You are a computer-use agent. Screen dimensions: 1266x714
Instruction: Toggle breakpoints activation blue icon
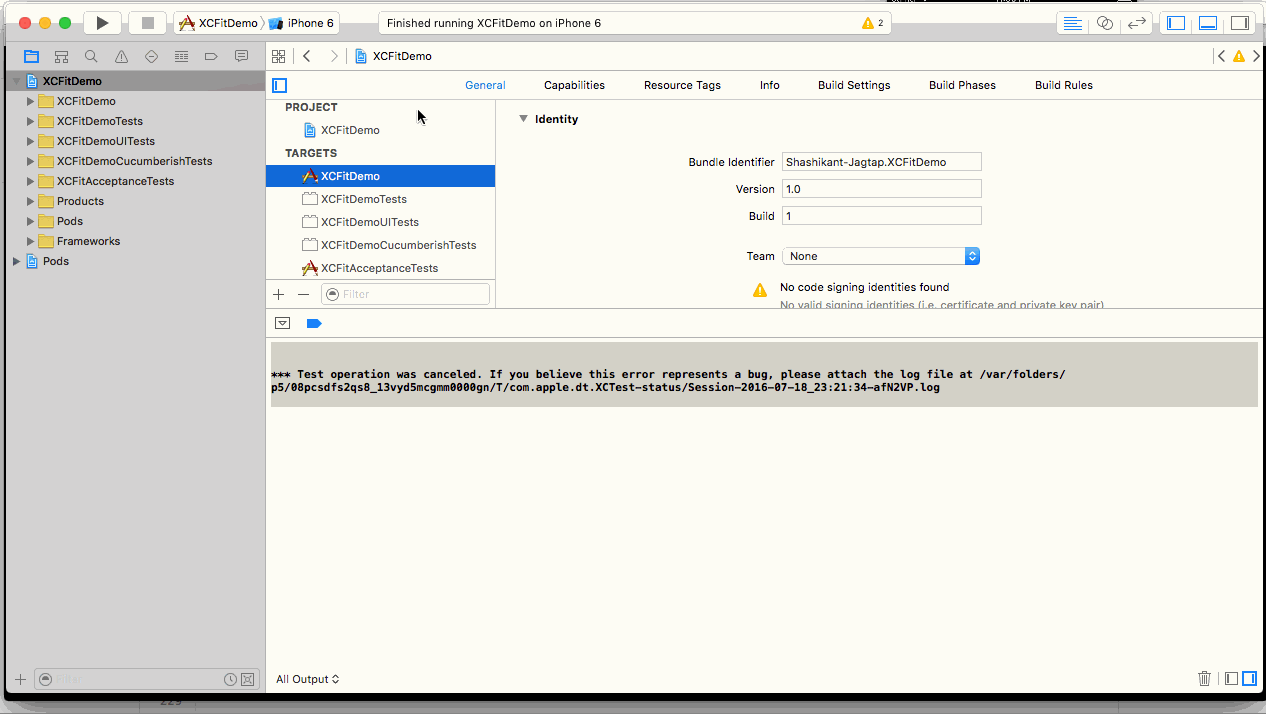coord(314,323)
